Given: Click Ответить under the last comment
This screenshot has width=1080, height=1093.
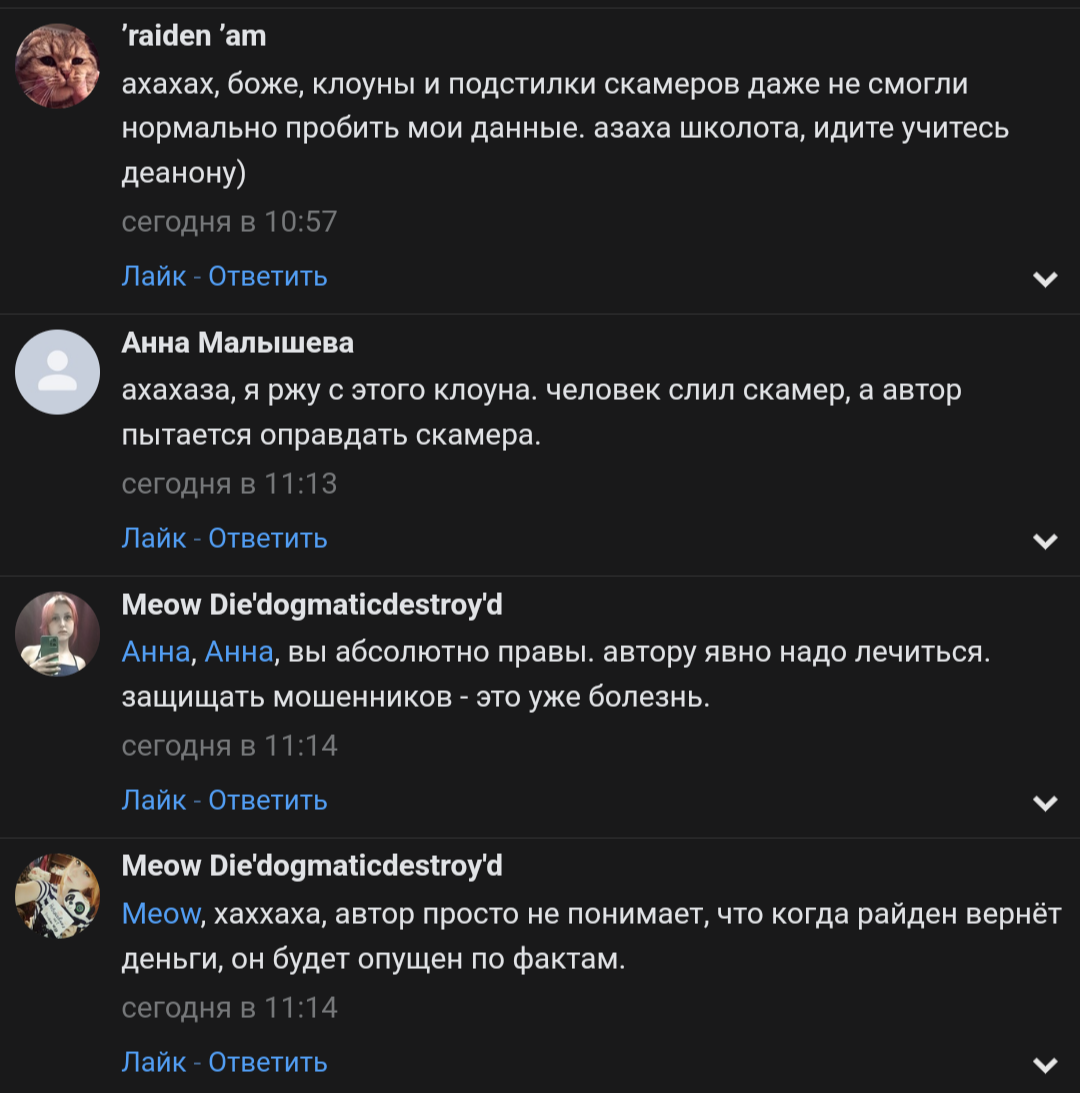Looking at the screenshot, I should point(268,1062).
